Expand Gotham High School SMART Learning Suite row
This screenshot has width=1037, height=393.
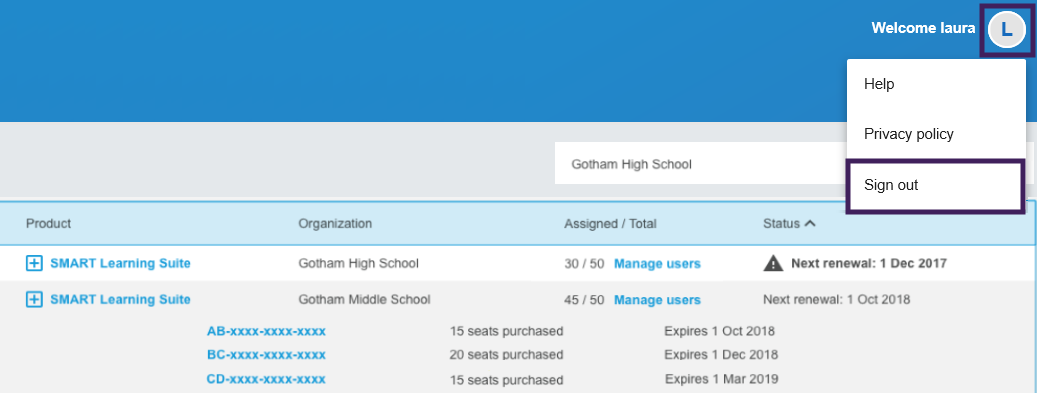coord(34,263)
